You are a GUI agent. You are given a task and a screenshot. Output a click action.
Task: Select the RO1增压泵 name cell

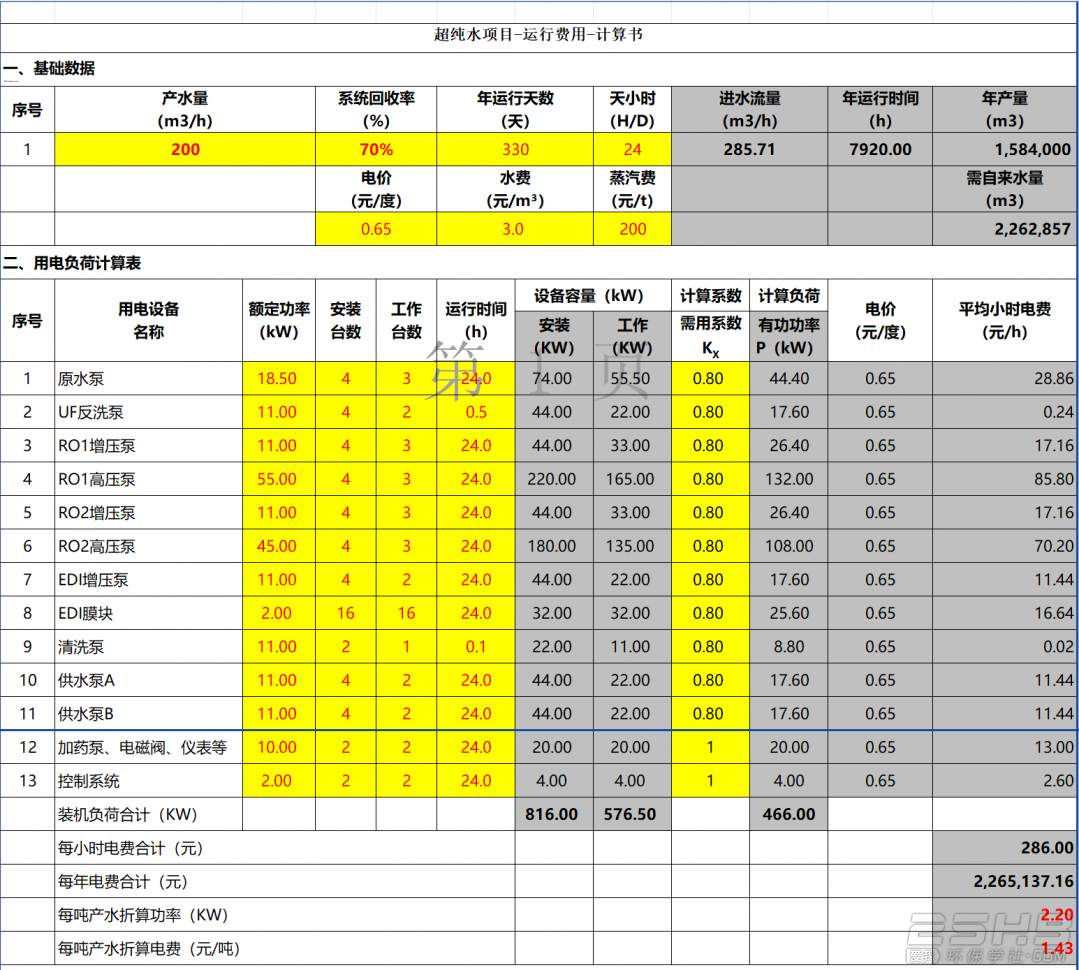tap(149, 446)
